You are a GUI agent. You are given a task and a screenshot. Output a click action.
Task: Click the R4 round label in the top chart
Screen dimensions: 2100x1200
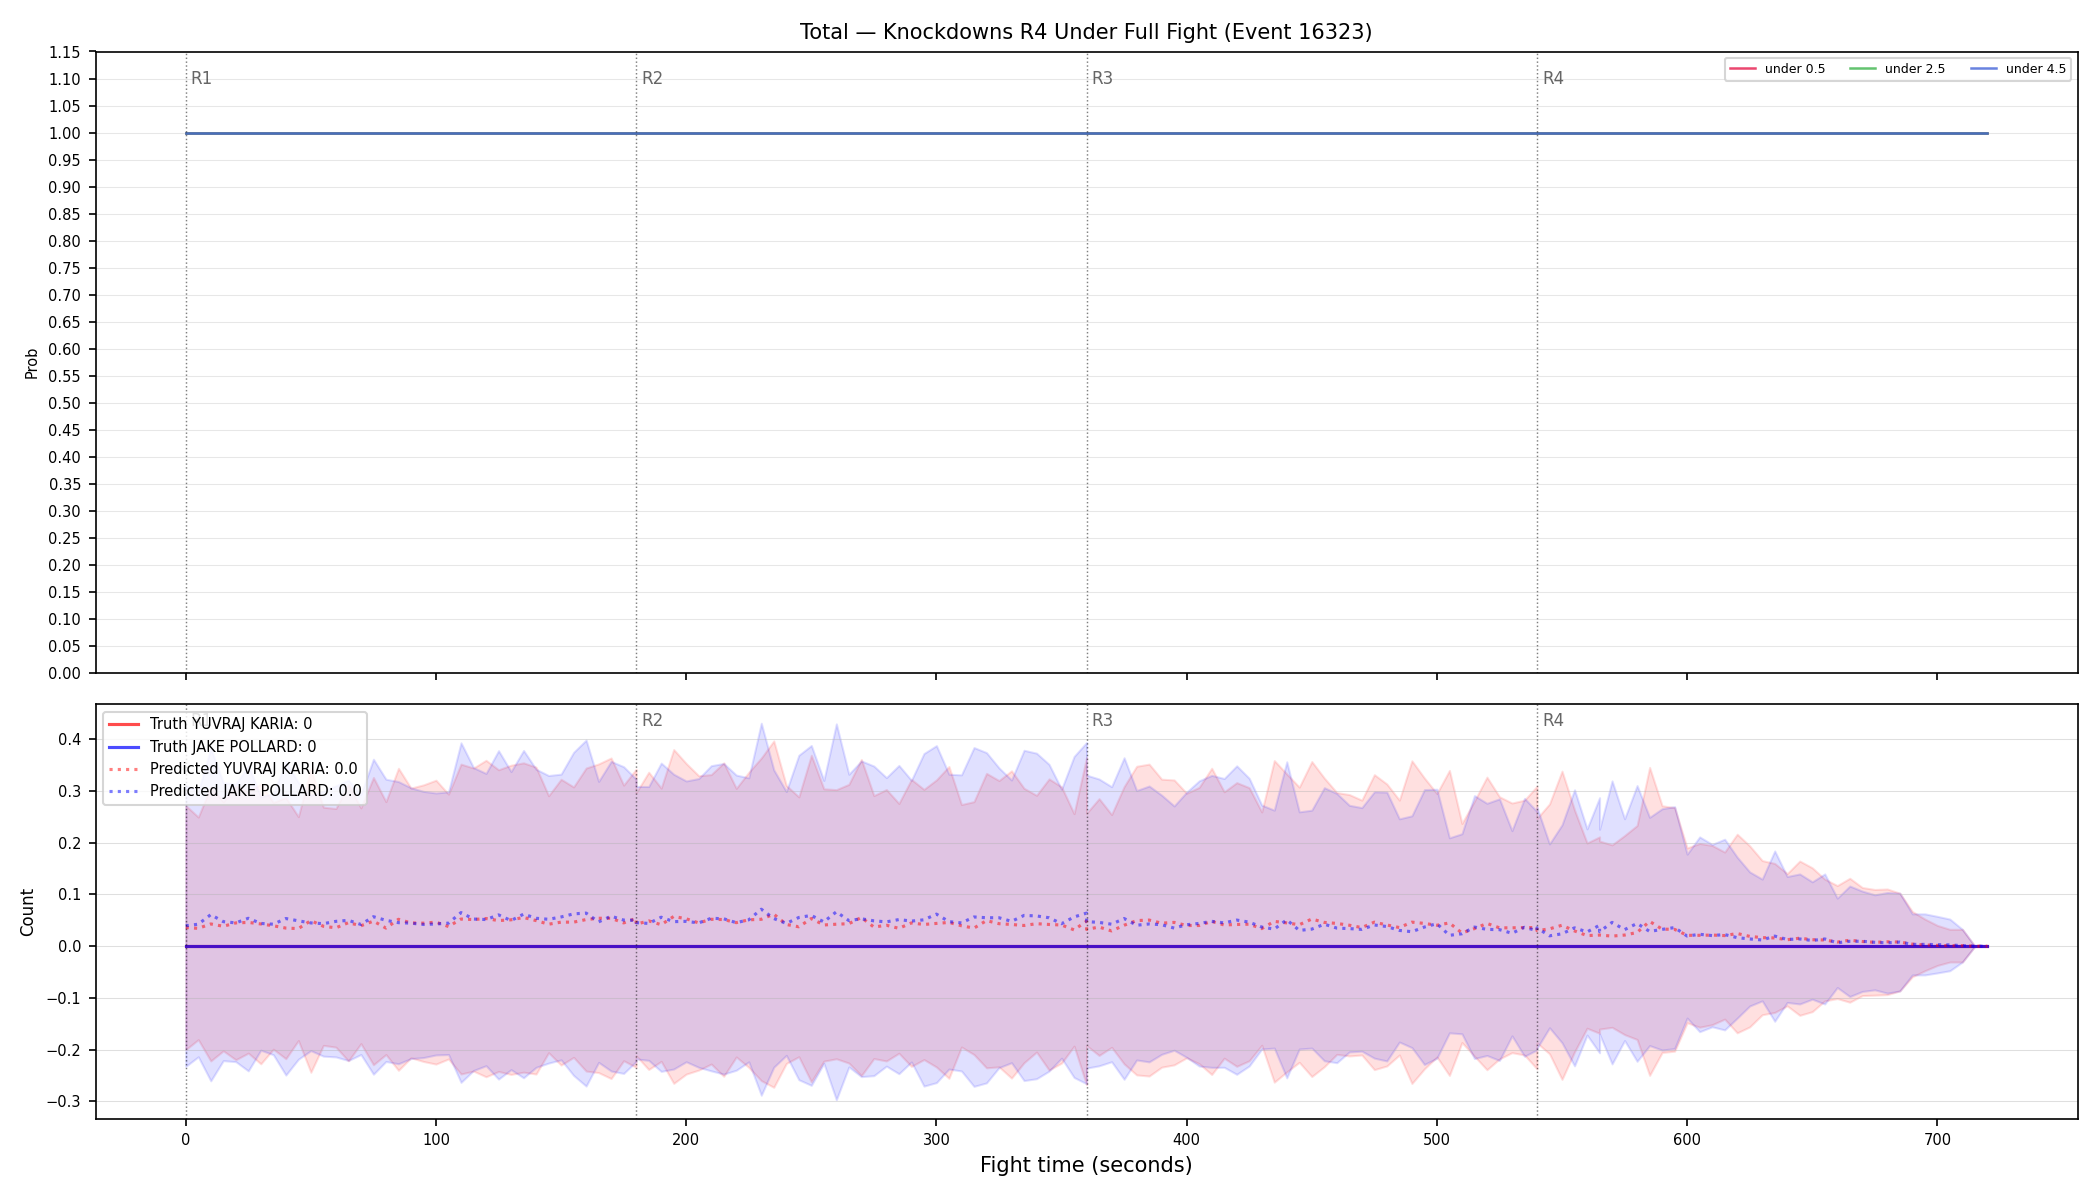click(x=1553, y=78)
